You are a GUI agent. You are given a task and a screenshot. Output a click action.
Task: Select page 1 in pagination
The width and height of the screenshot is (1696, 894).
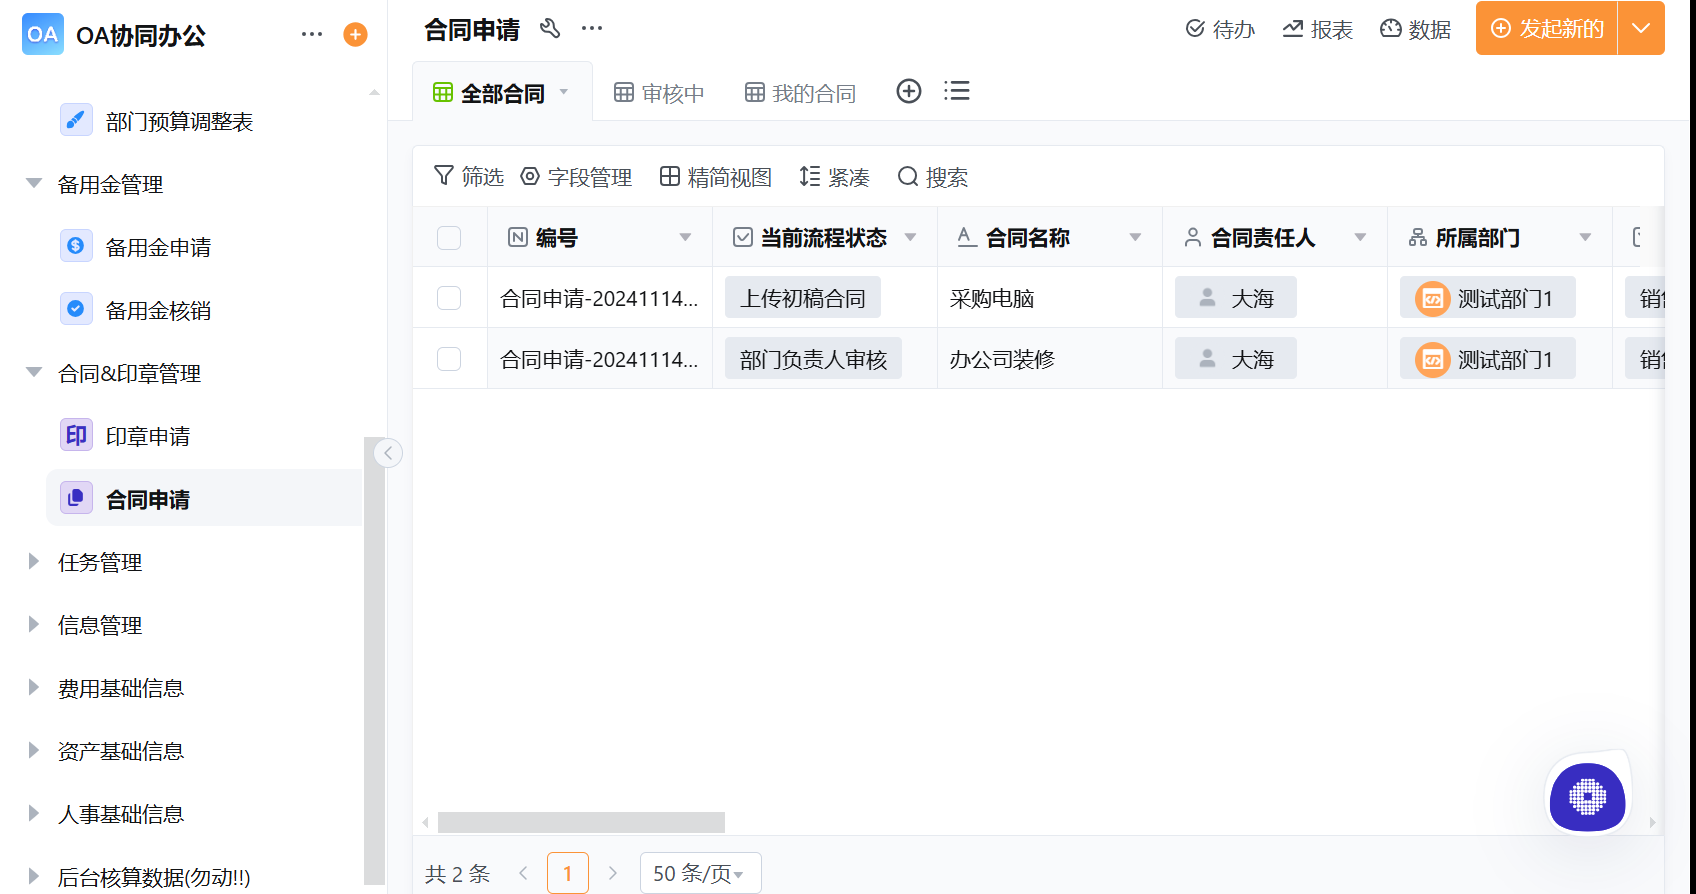click(568, 873)
